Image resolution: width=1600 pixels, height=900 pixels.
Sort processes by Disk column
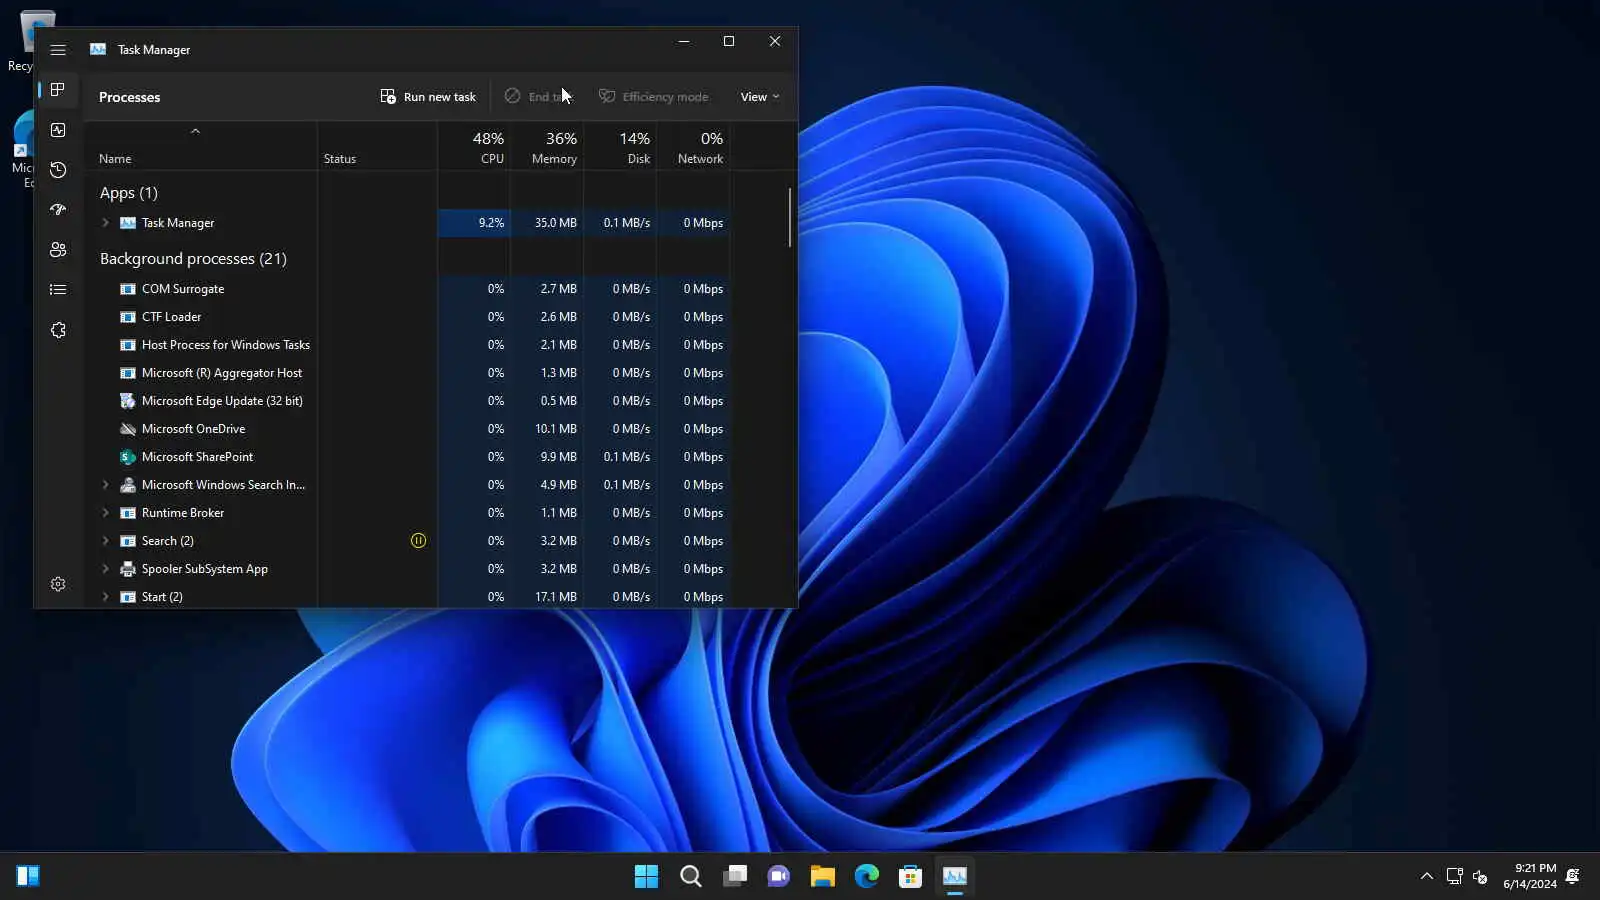click(x=620, y=146)
